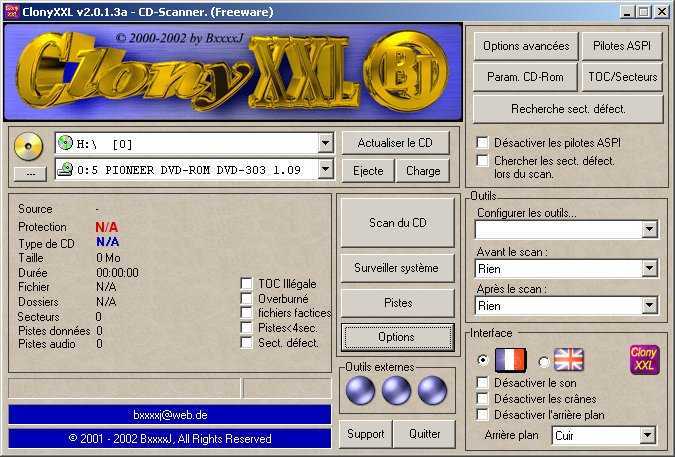Open the Avant le scan dropdown

pyautogui.click(x=649, y=269)
